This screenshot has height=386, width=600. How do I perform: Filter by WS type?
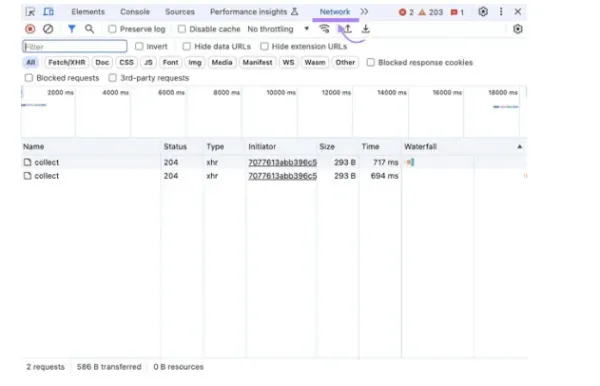[x=288, y=62]
